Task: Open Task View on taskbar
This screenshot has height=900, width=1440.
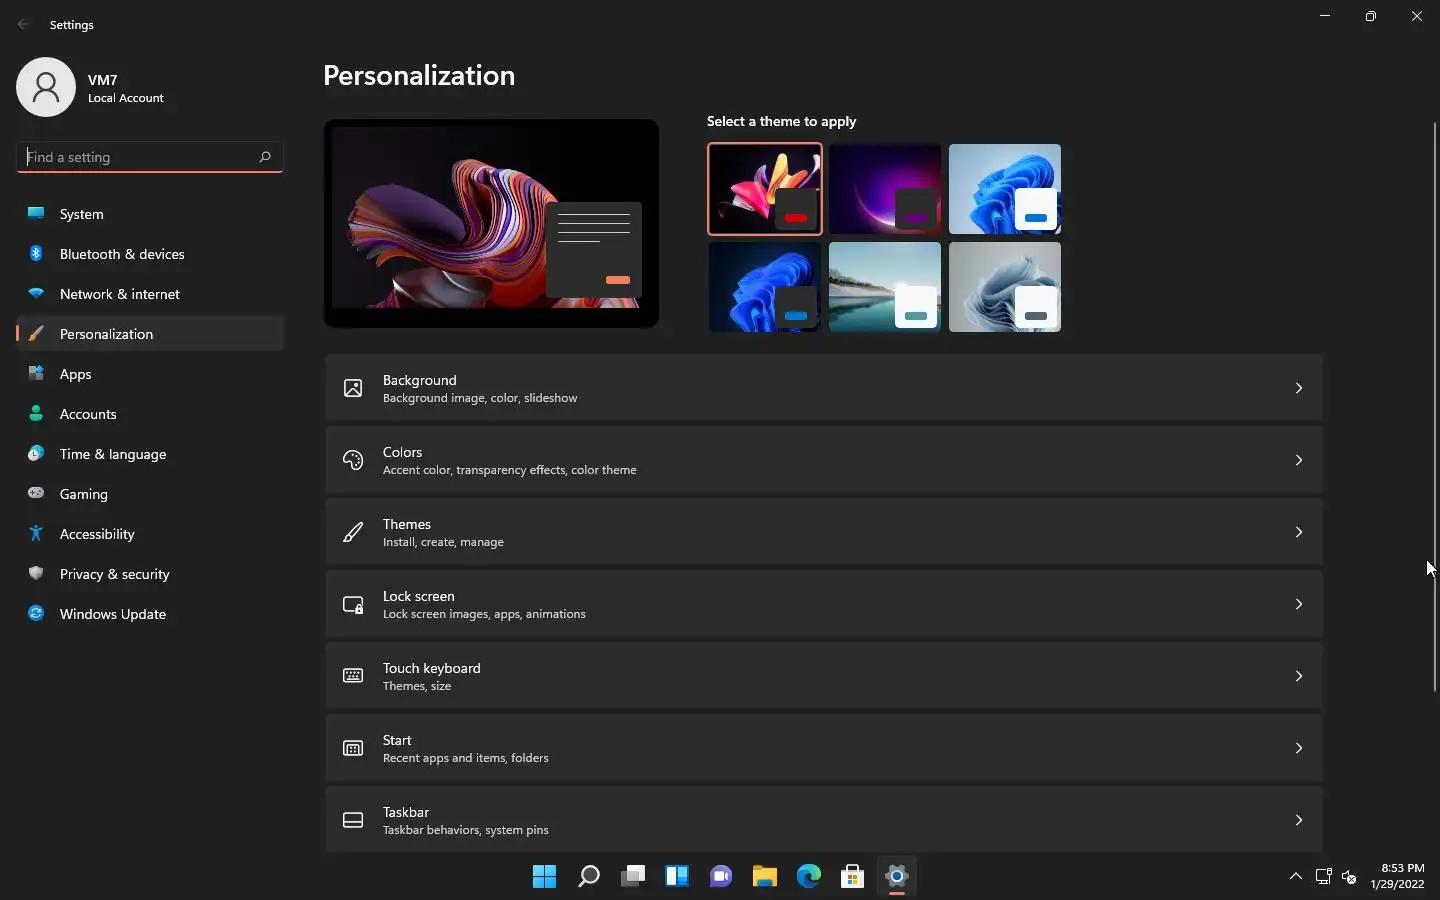Action: [x=633, y=877]
